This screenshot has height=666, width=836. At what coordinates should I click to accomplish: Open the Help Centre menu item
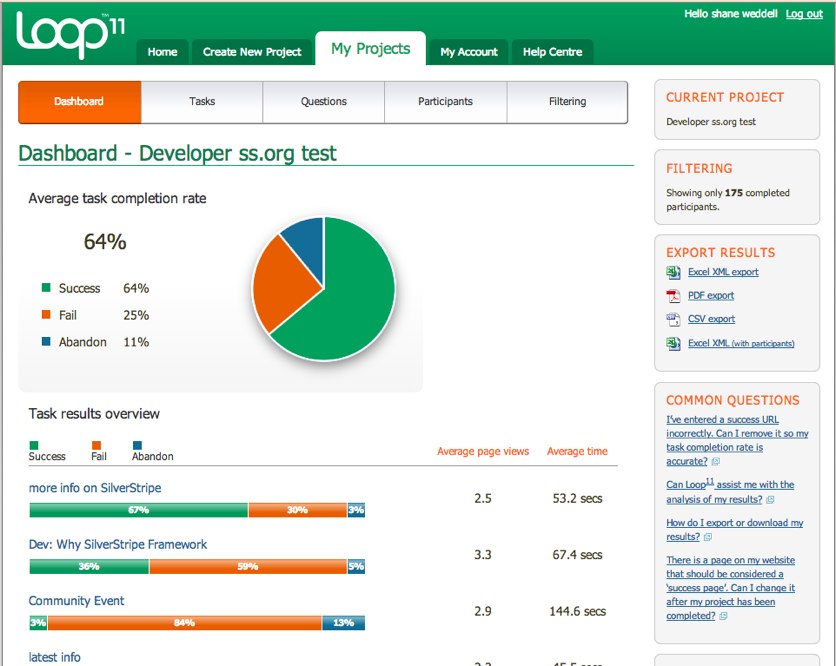pos(552,52)
